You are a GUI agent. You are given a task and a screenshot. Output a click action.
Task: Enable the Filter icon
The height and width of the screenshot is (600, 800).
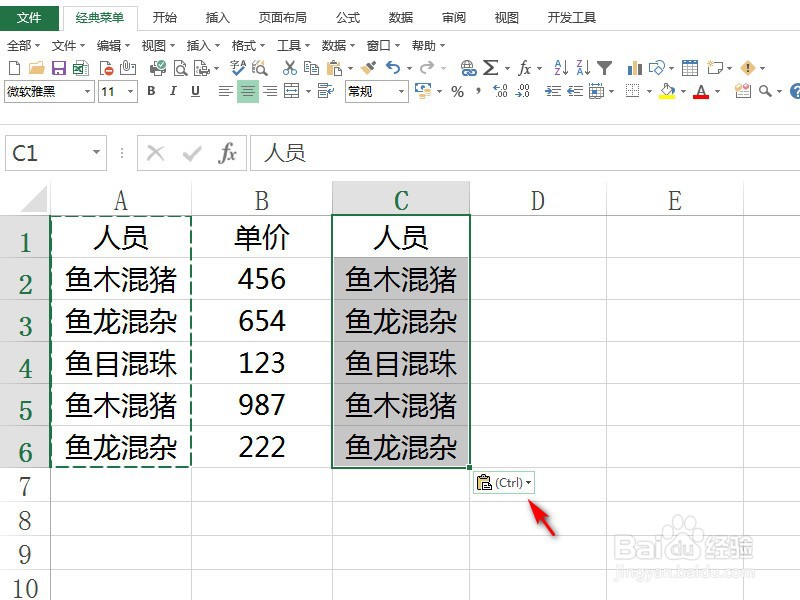pos(606,69)
